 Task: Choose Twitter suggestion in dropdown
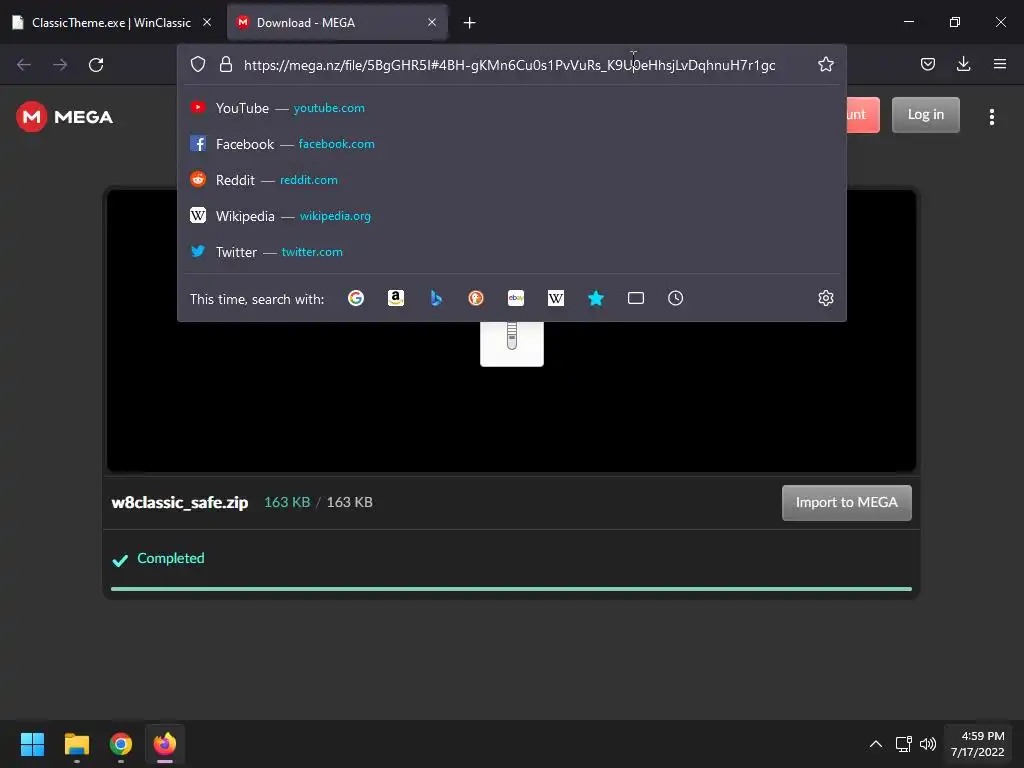(x=511, y=251)
